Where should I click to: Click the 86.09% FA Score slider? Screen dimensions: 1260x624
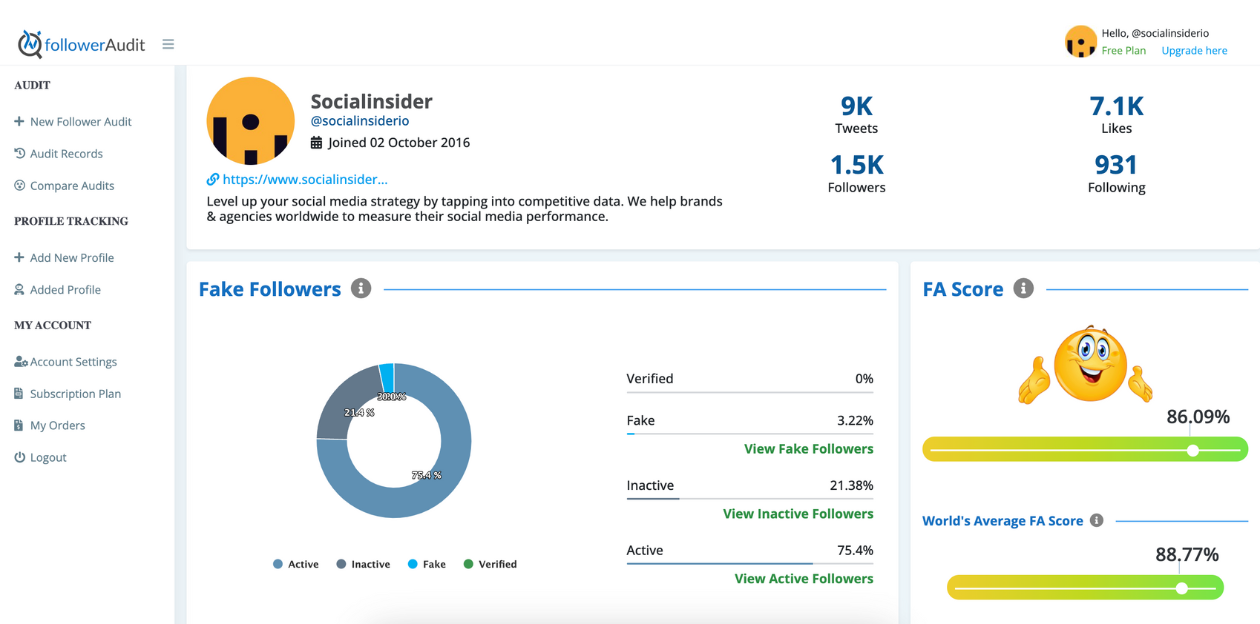pos(1085,450)
